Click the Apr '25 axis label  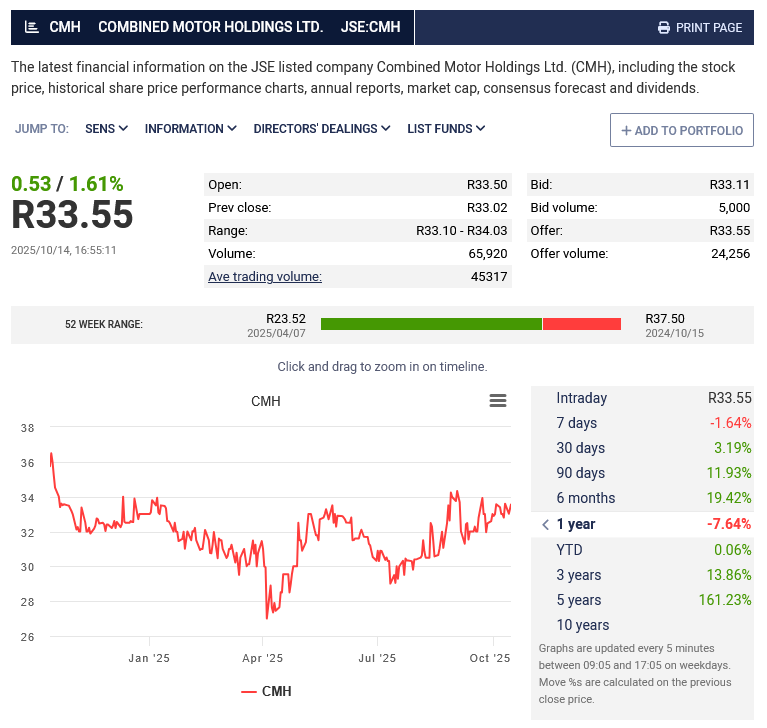[262, 658]
